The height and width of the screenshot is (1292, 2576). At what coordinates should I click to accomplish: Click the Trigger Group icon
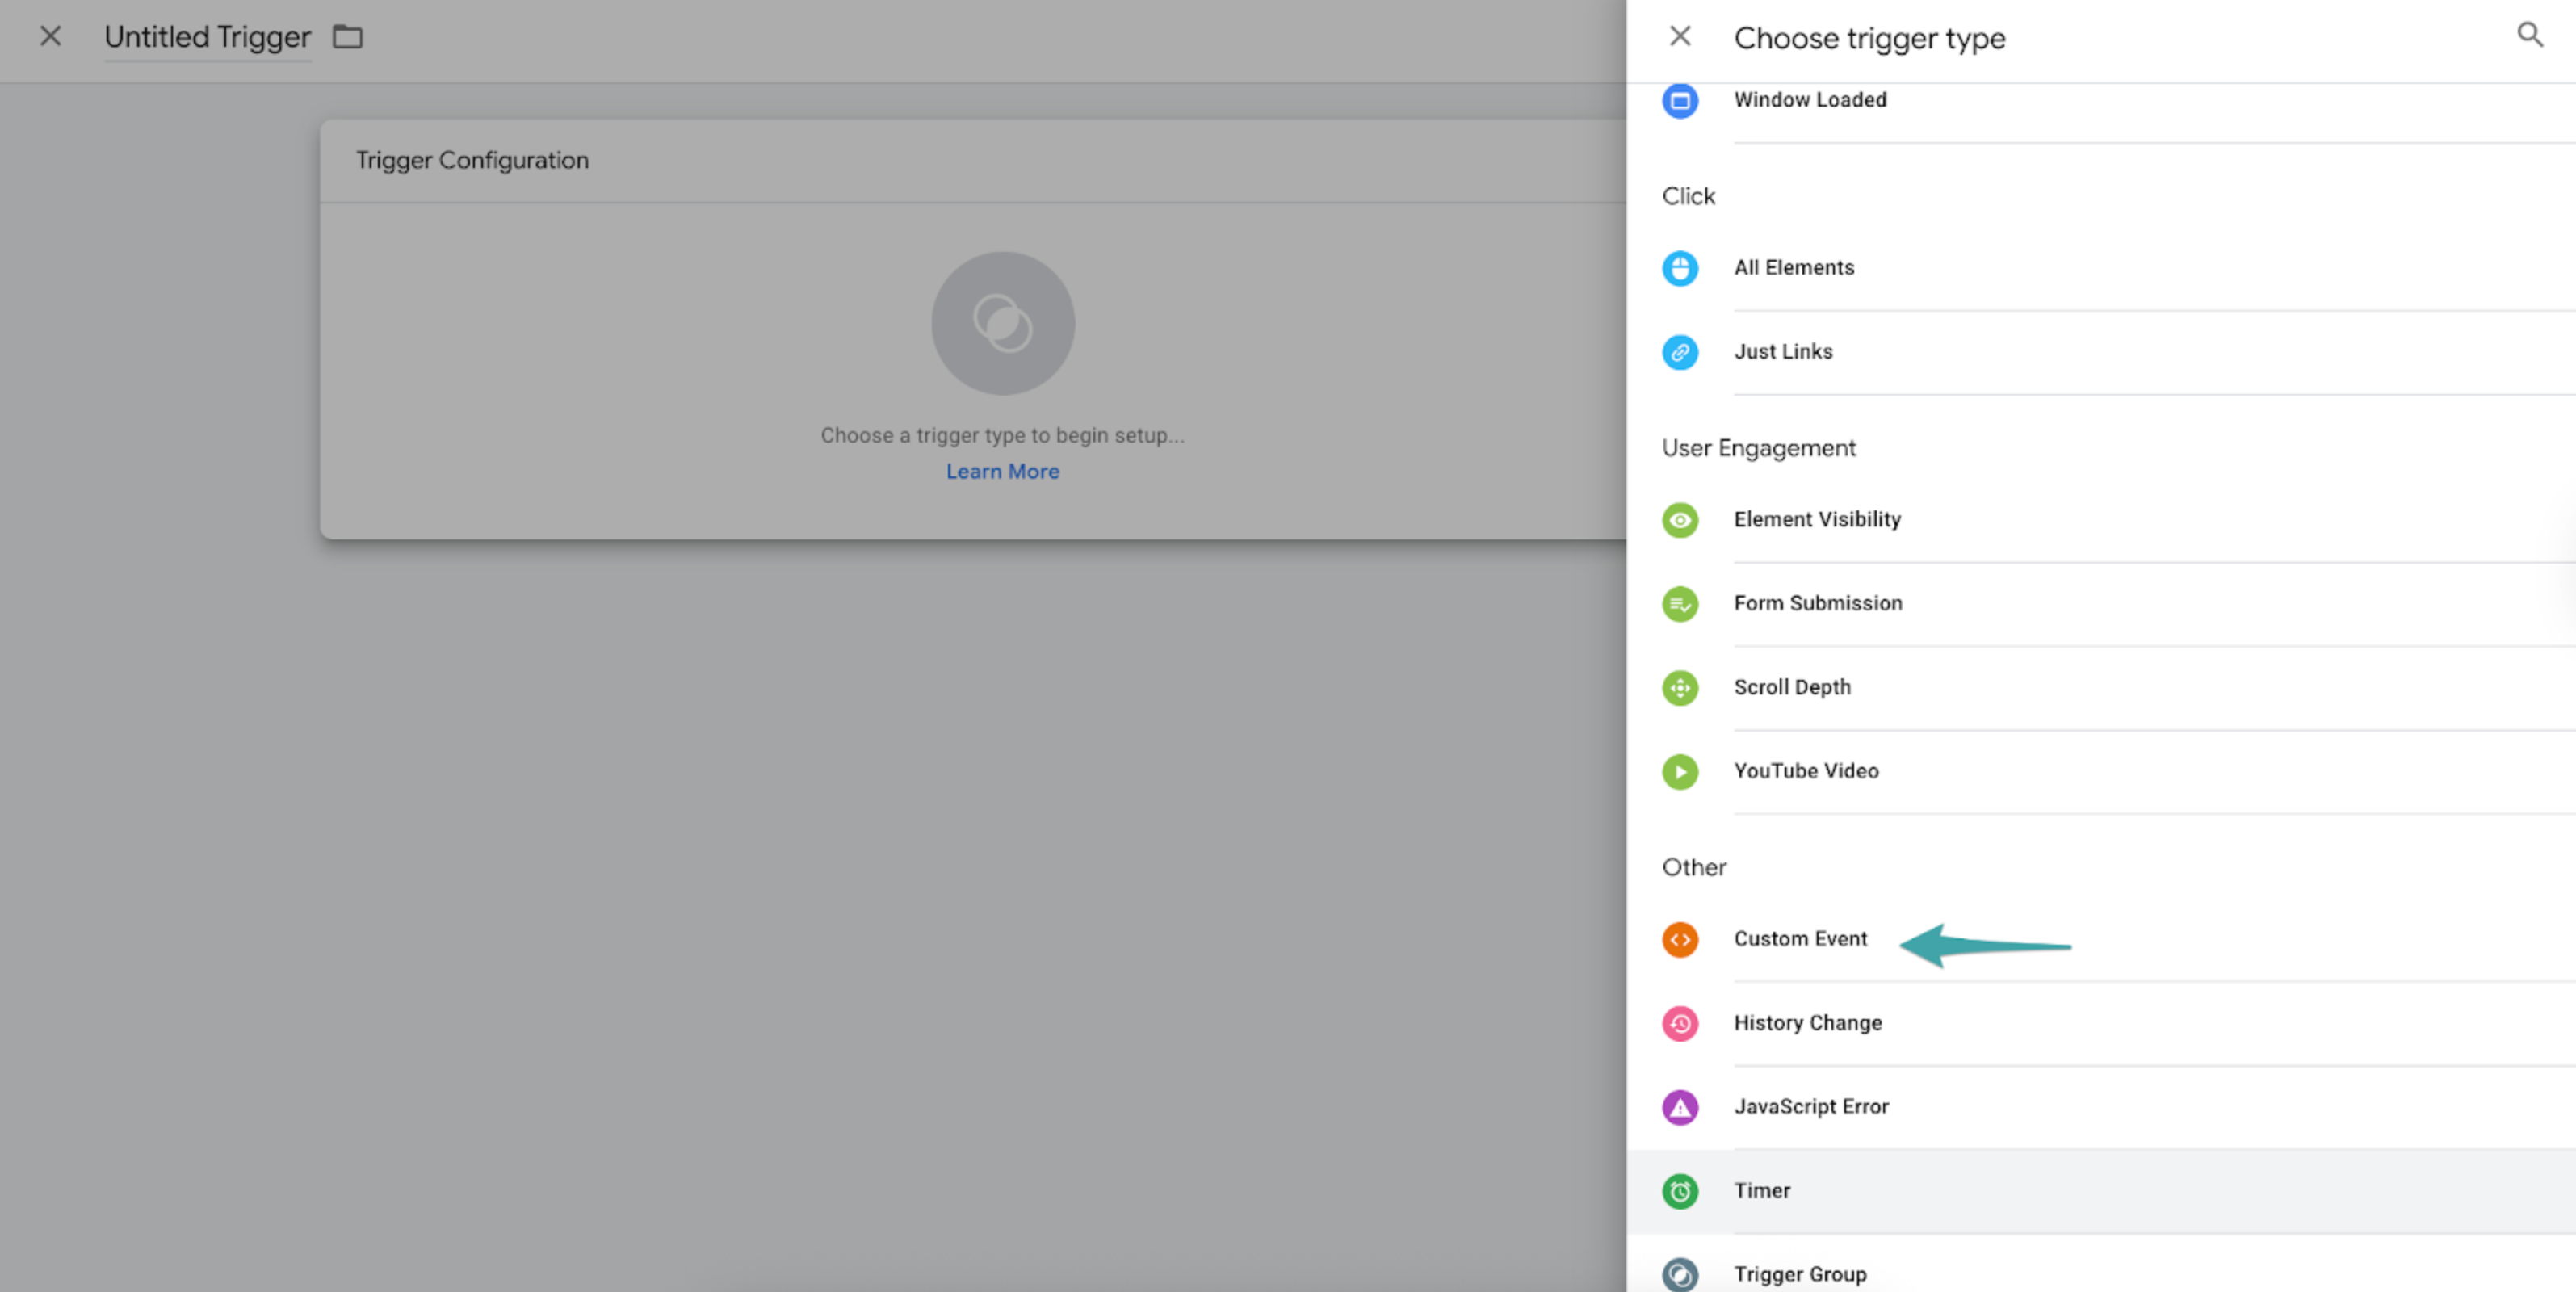(1680, 1275)
